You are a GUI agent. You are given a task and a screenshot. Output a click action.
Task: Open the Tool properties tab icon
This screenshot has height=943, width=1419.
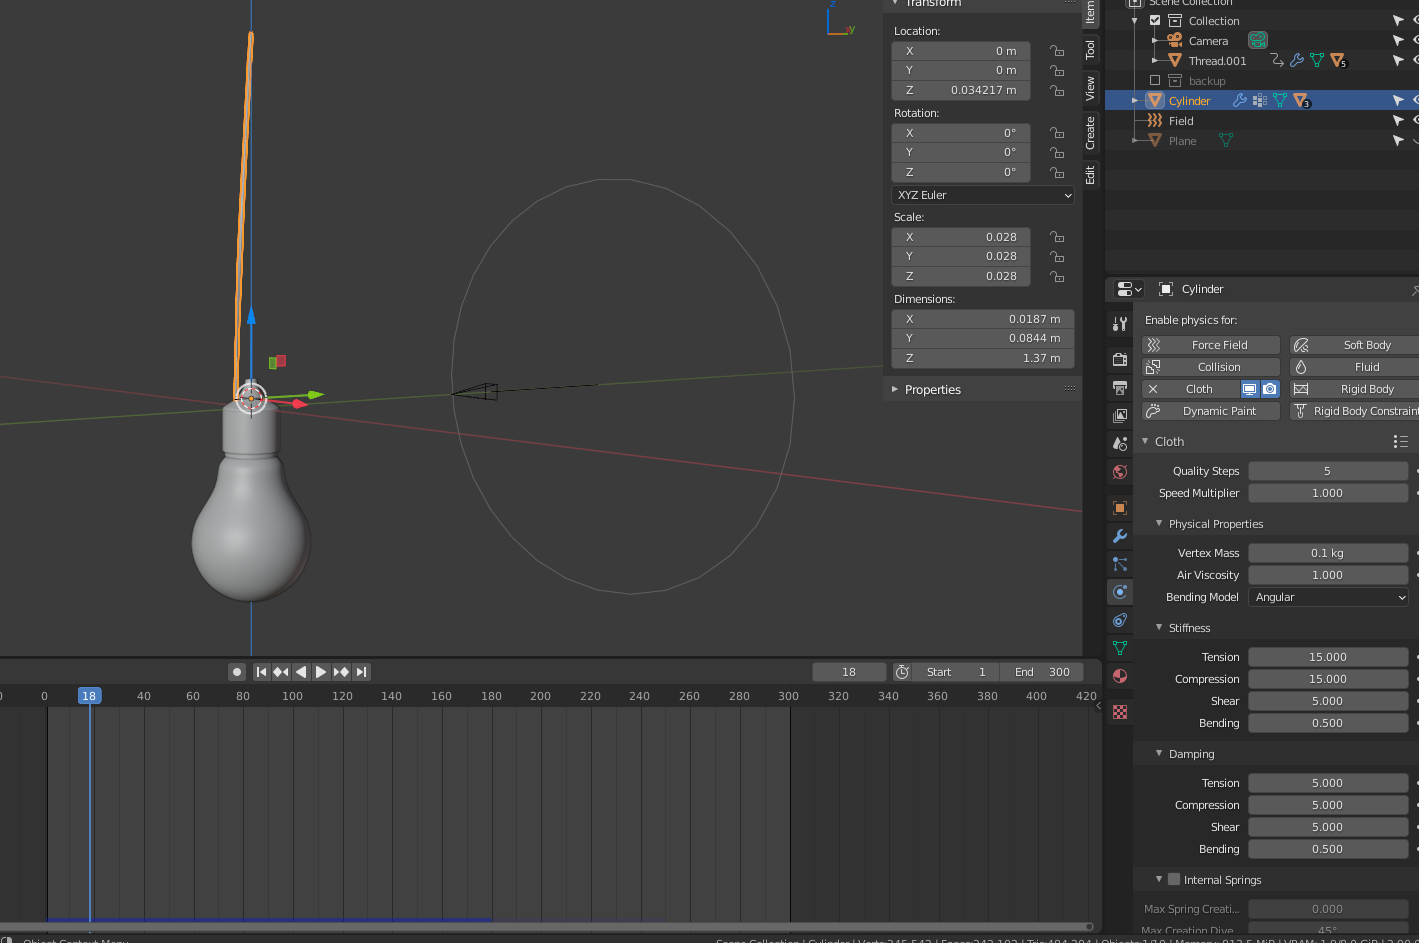coord(1120,324)
